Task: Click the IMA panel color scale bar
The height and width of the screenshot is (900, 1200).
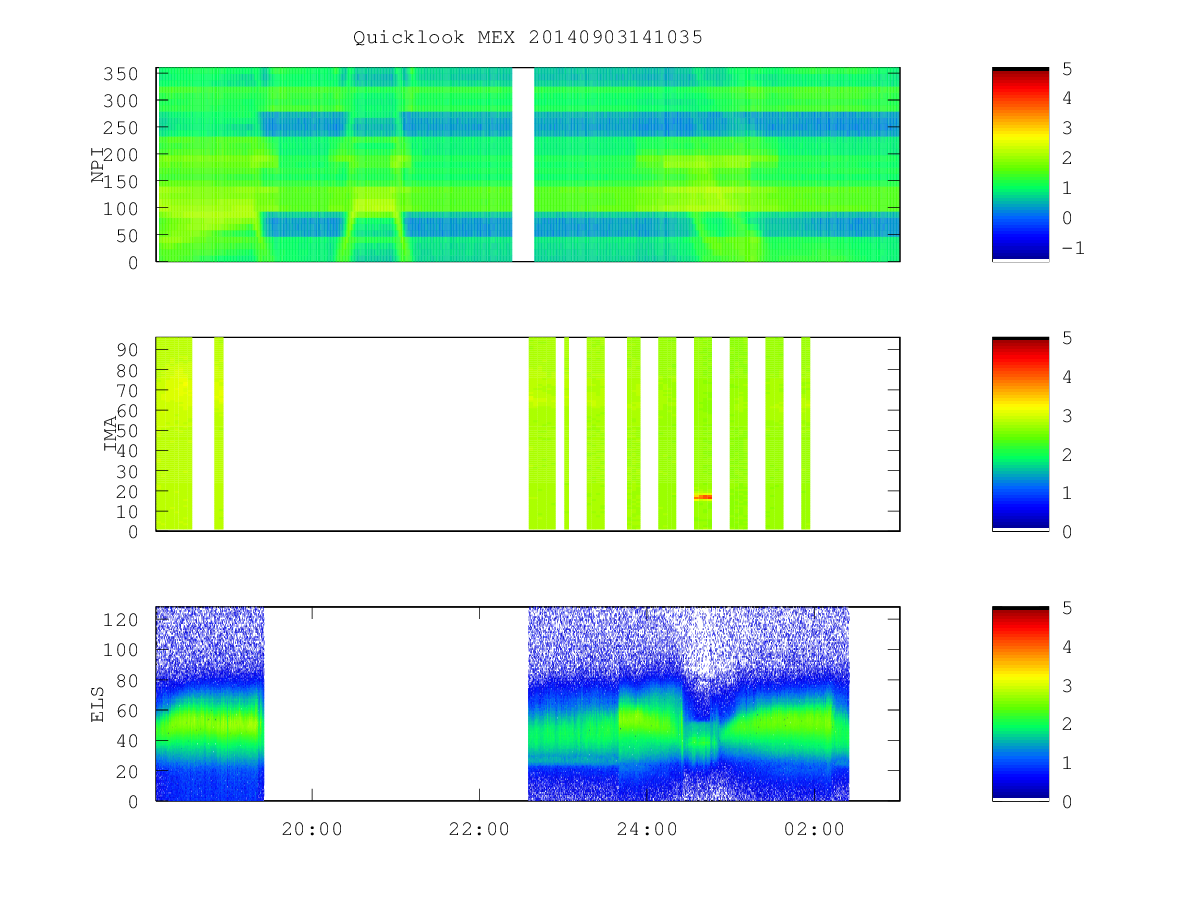Action: tap(1020, 433)
